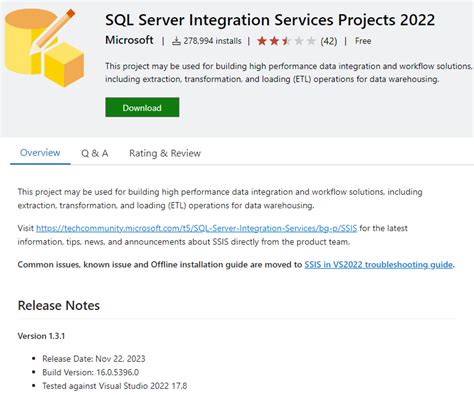This screenshot has height=395, width=474.
Task: Click the Build Version: 16.0.5396.0 line
Action: click(x=91, y=372)
